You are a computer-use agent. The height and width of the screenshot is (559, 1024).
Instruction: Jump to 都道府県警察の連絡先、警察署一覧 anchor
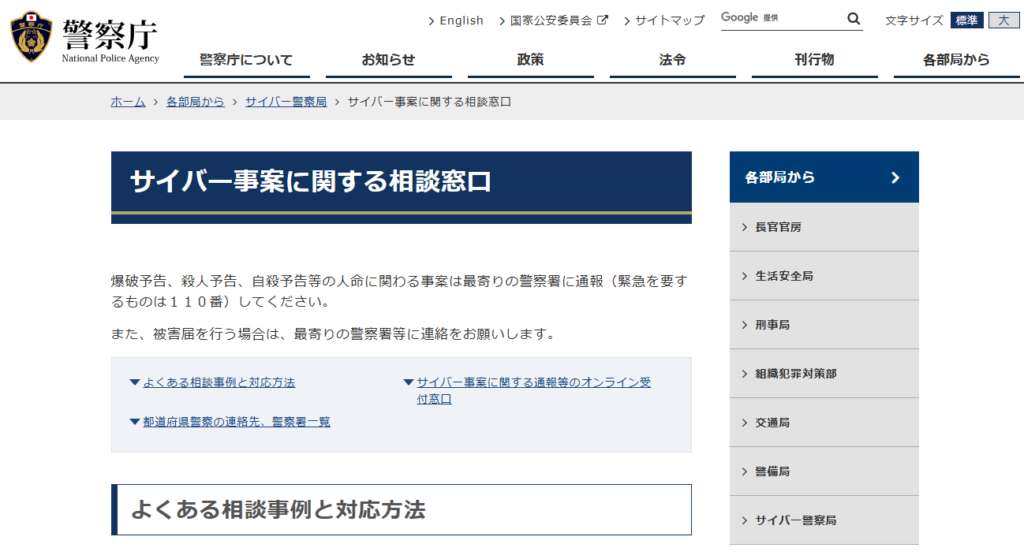[236, 422]
